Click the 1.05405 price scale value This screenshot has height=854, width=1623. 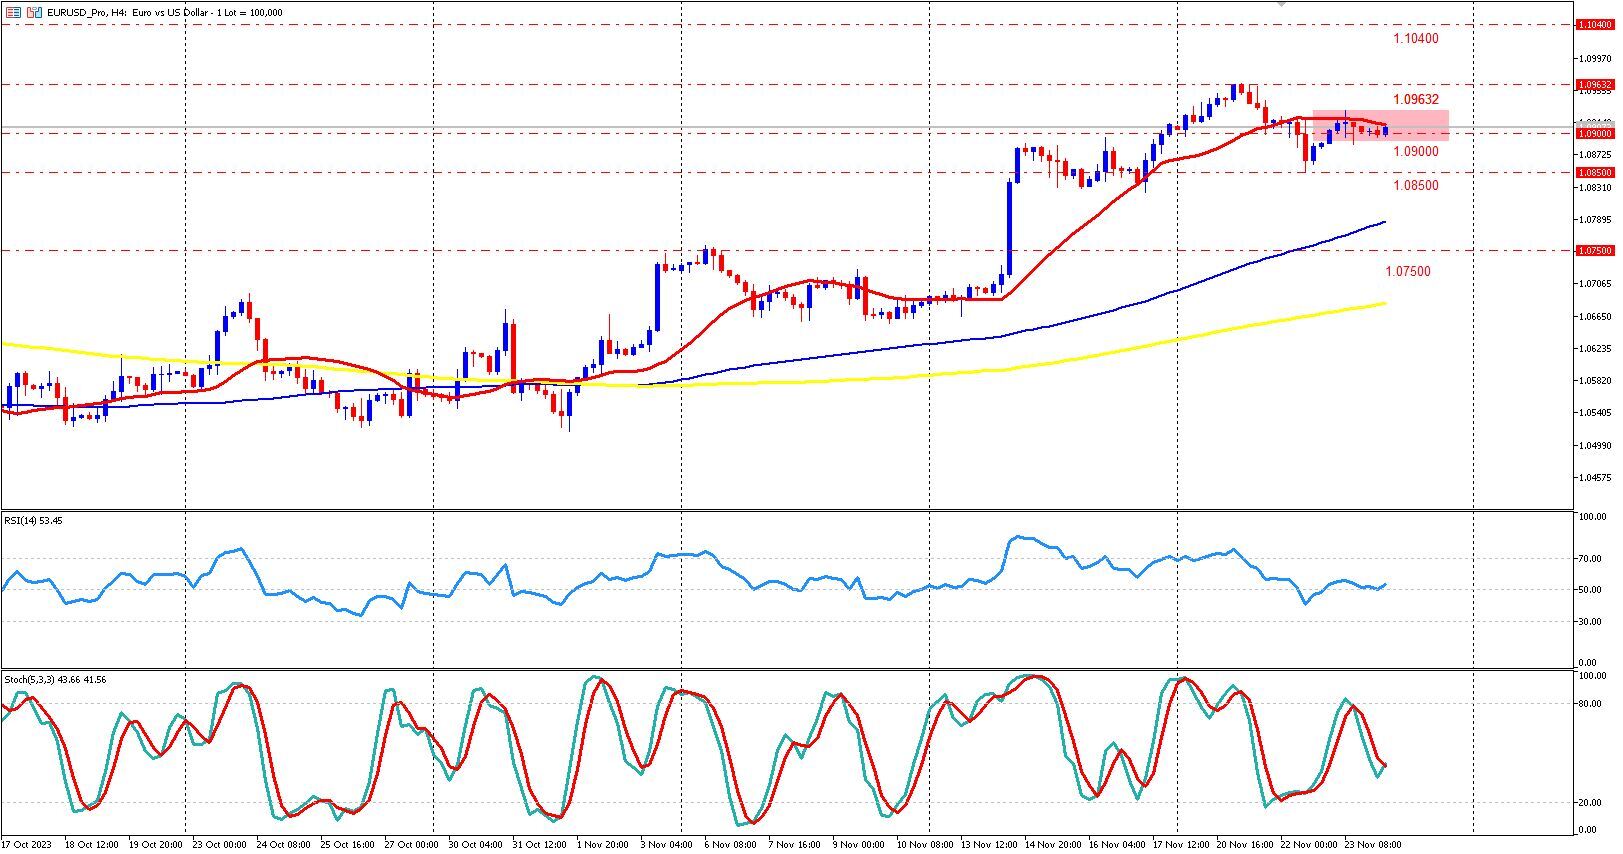pos(1596,413)
